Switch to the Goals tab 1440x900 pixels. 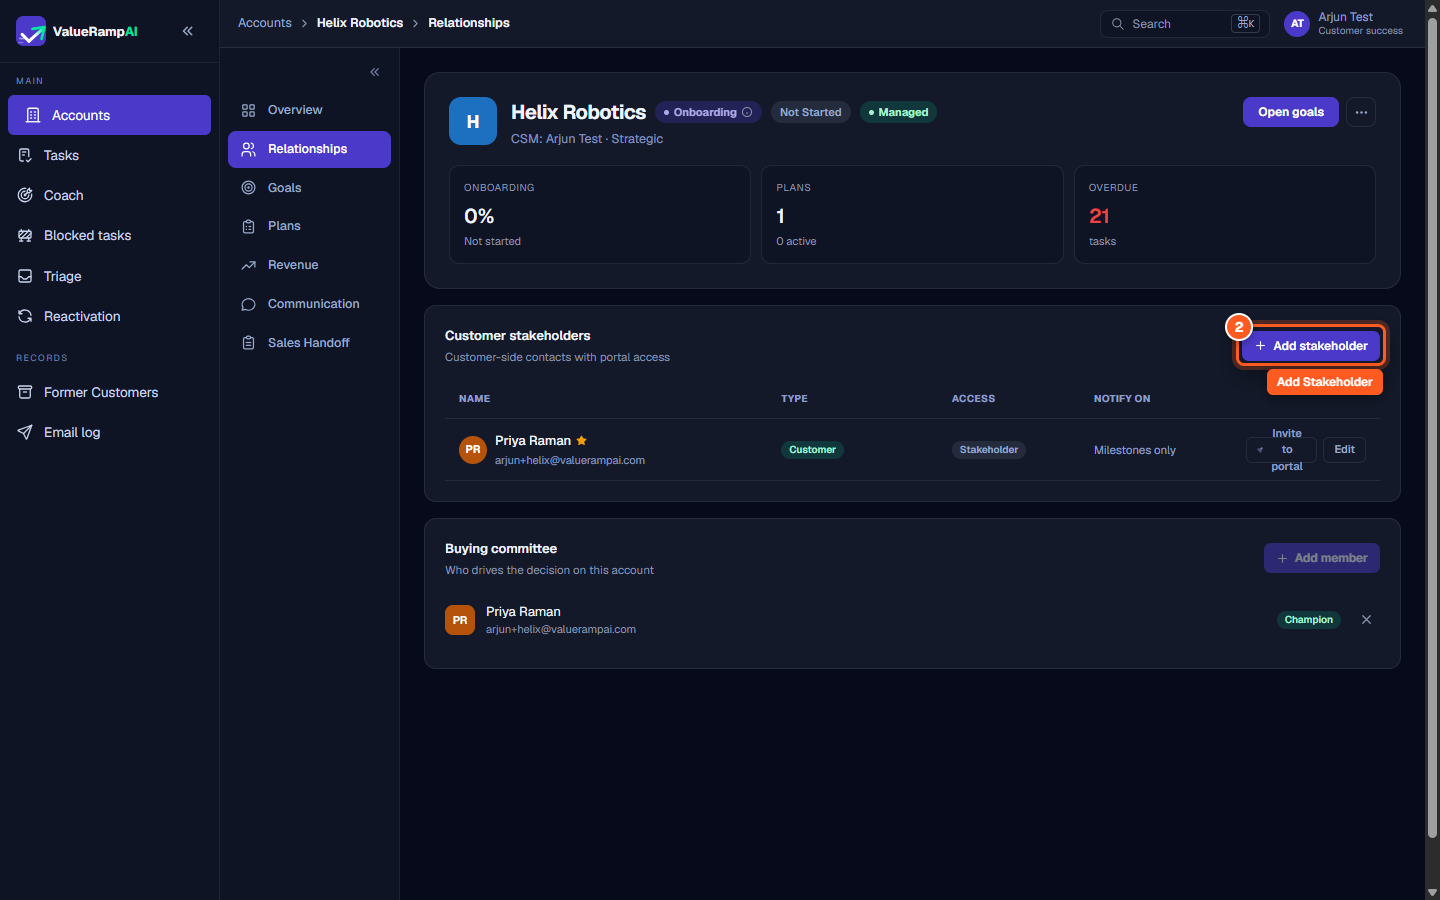point(309,188)
